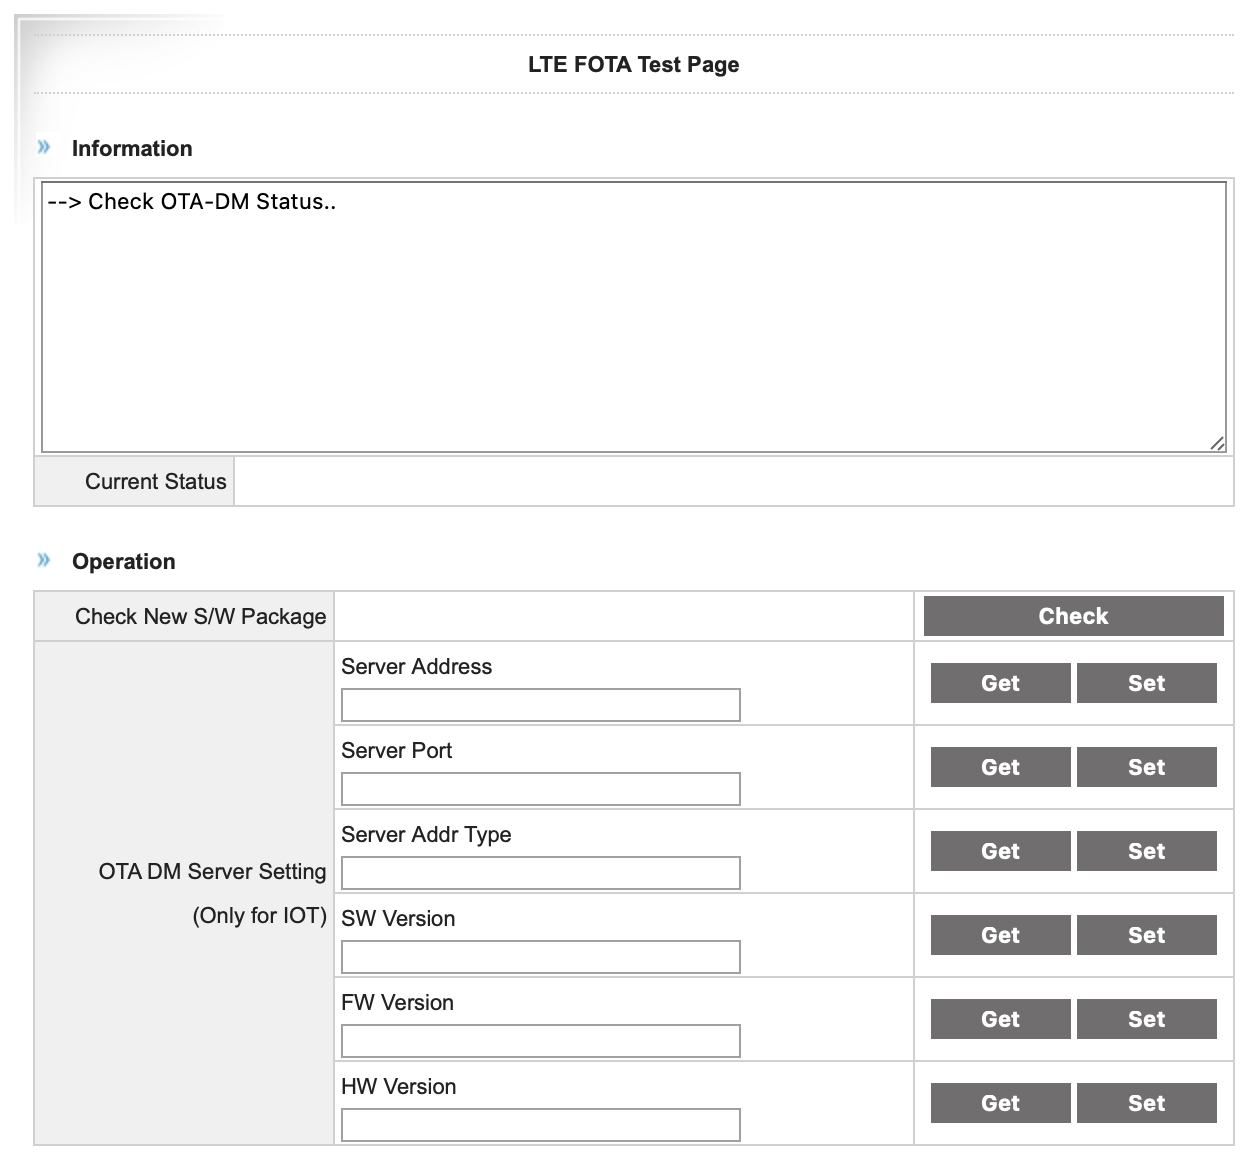The height and width of the screenshot is (1168, 1260).
Task: Click the FW Version text field
Action: click(540, 1041)
